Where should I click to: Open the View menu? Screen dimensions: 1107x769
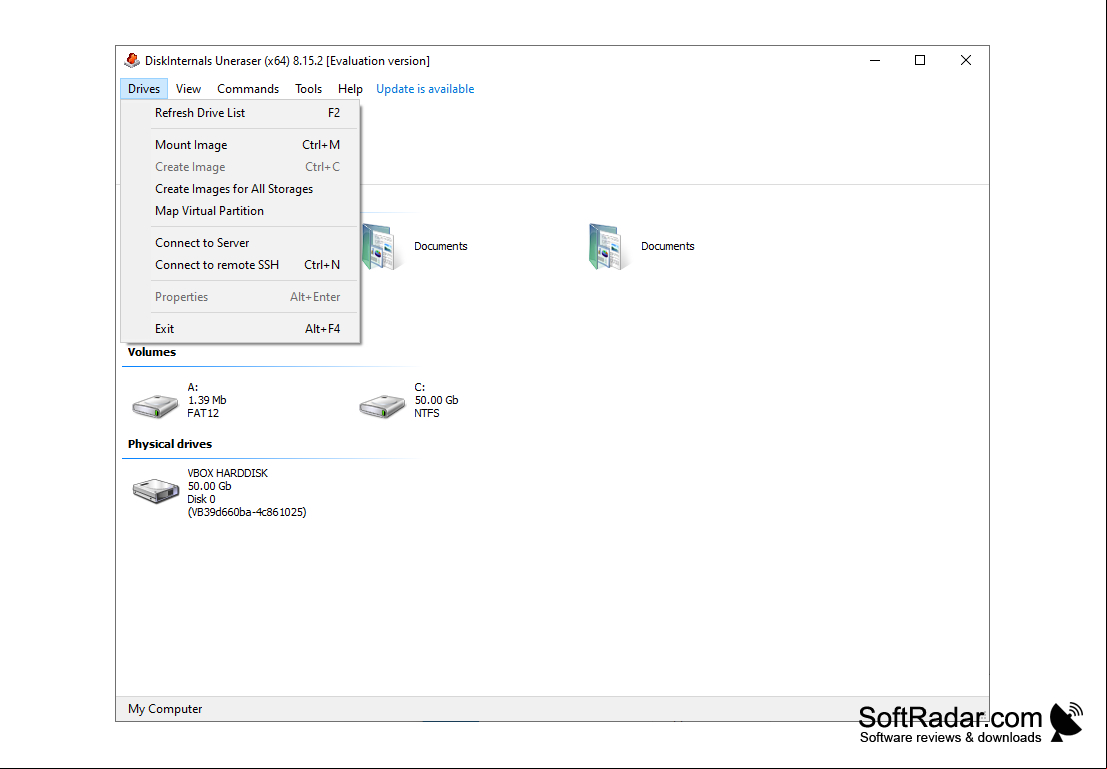189,89
